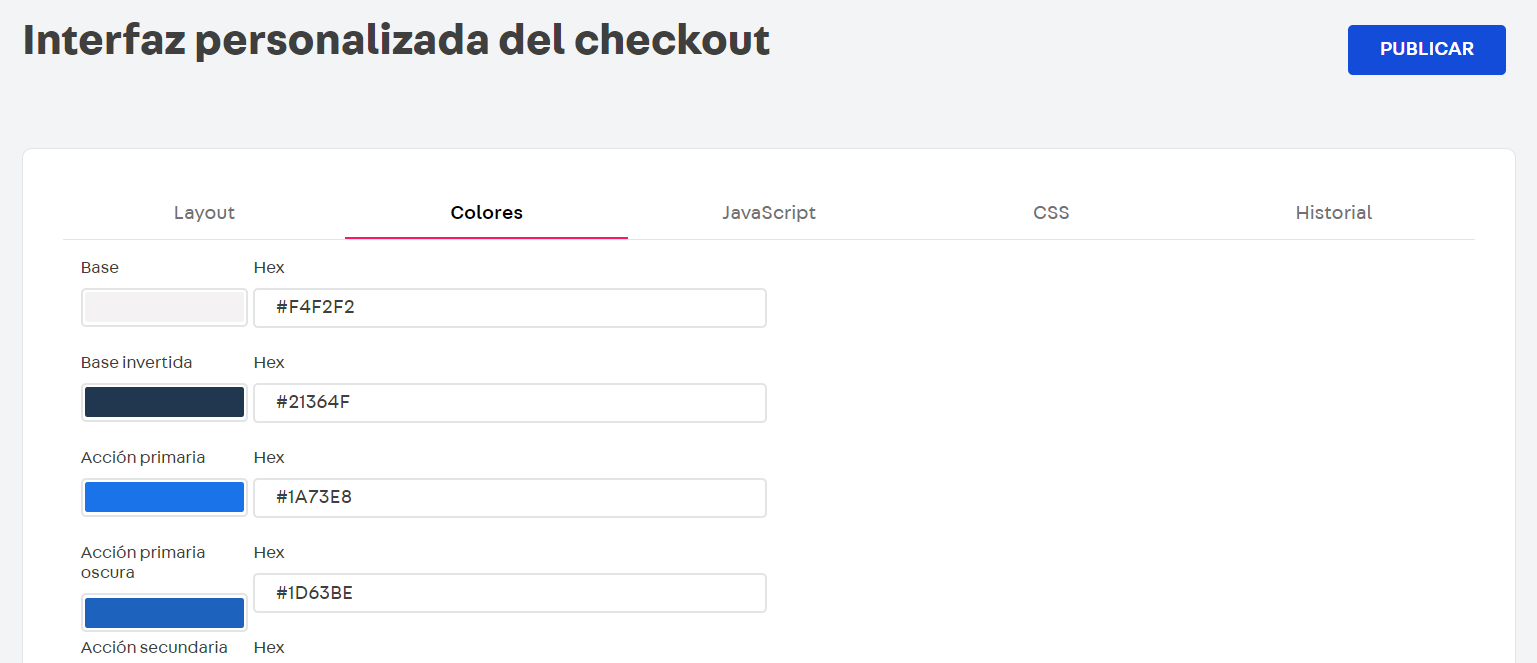Image resolution: width=1537 pixels, height=663 pixels.
Task: Click the hex field showing #21364F
Action: point(510,402)
